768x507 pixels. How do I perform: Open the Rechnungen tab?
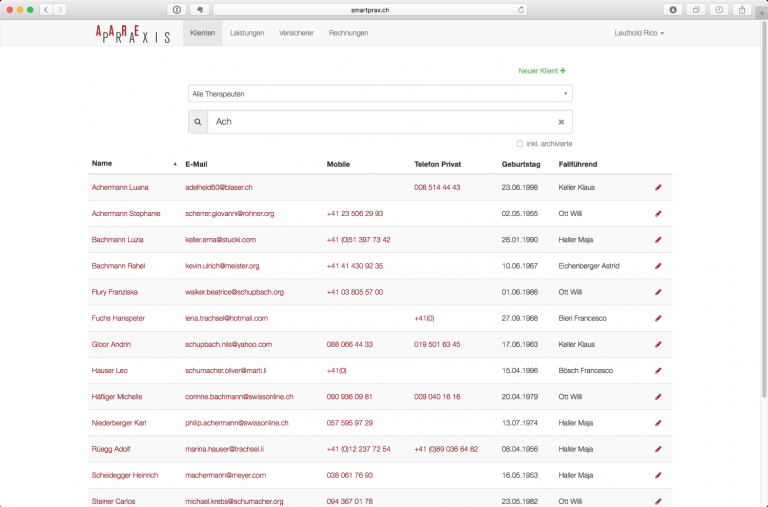(348, 33)
